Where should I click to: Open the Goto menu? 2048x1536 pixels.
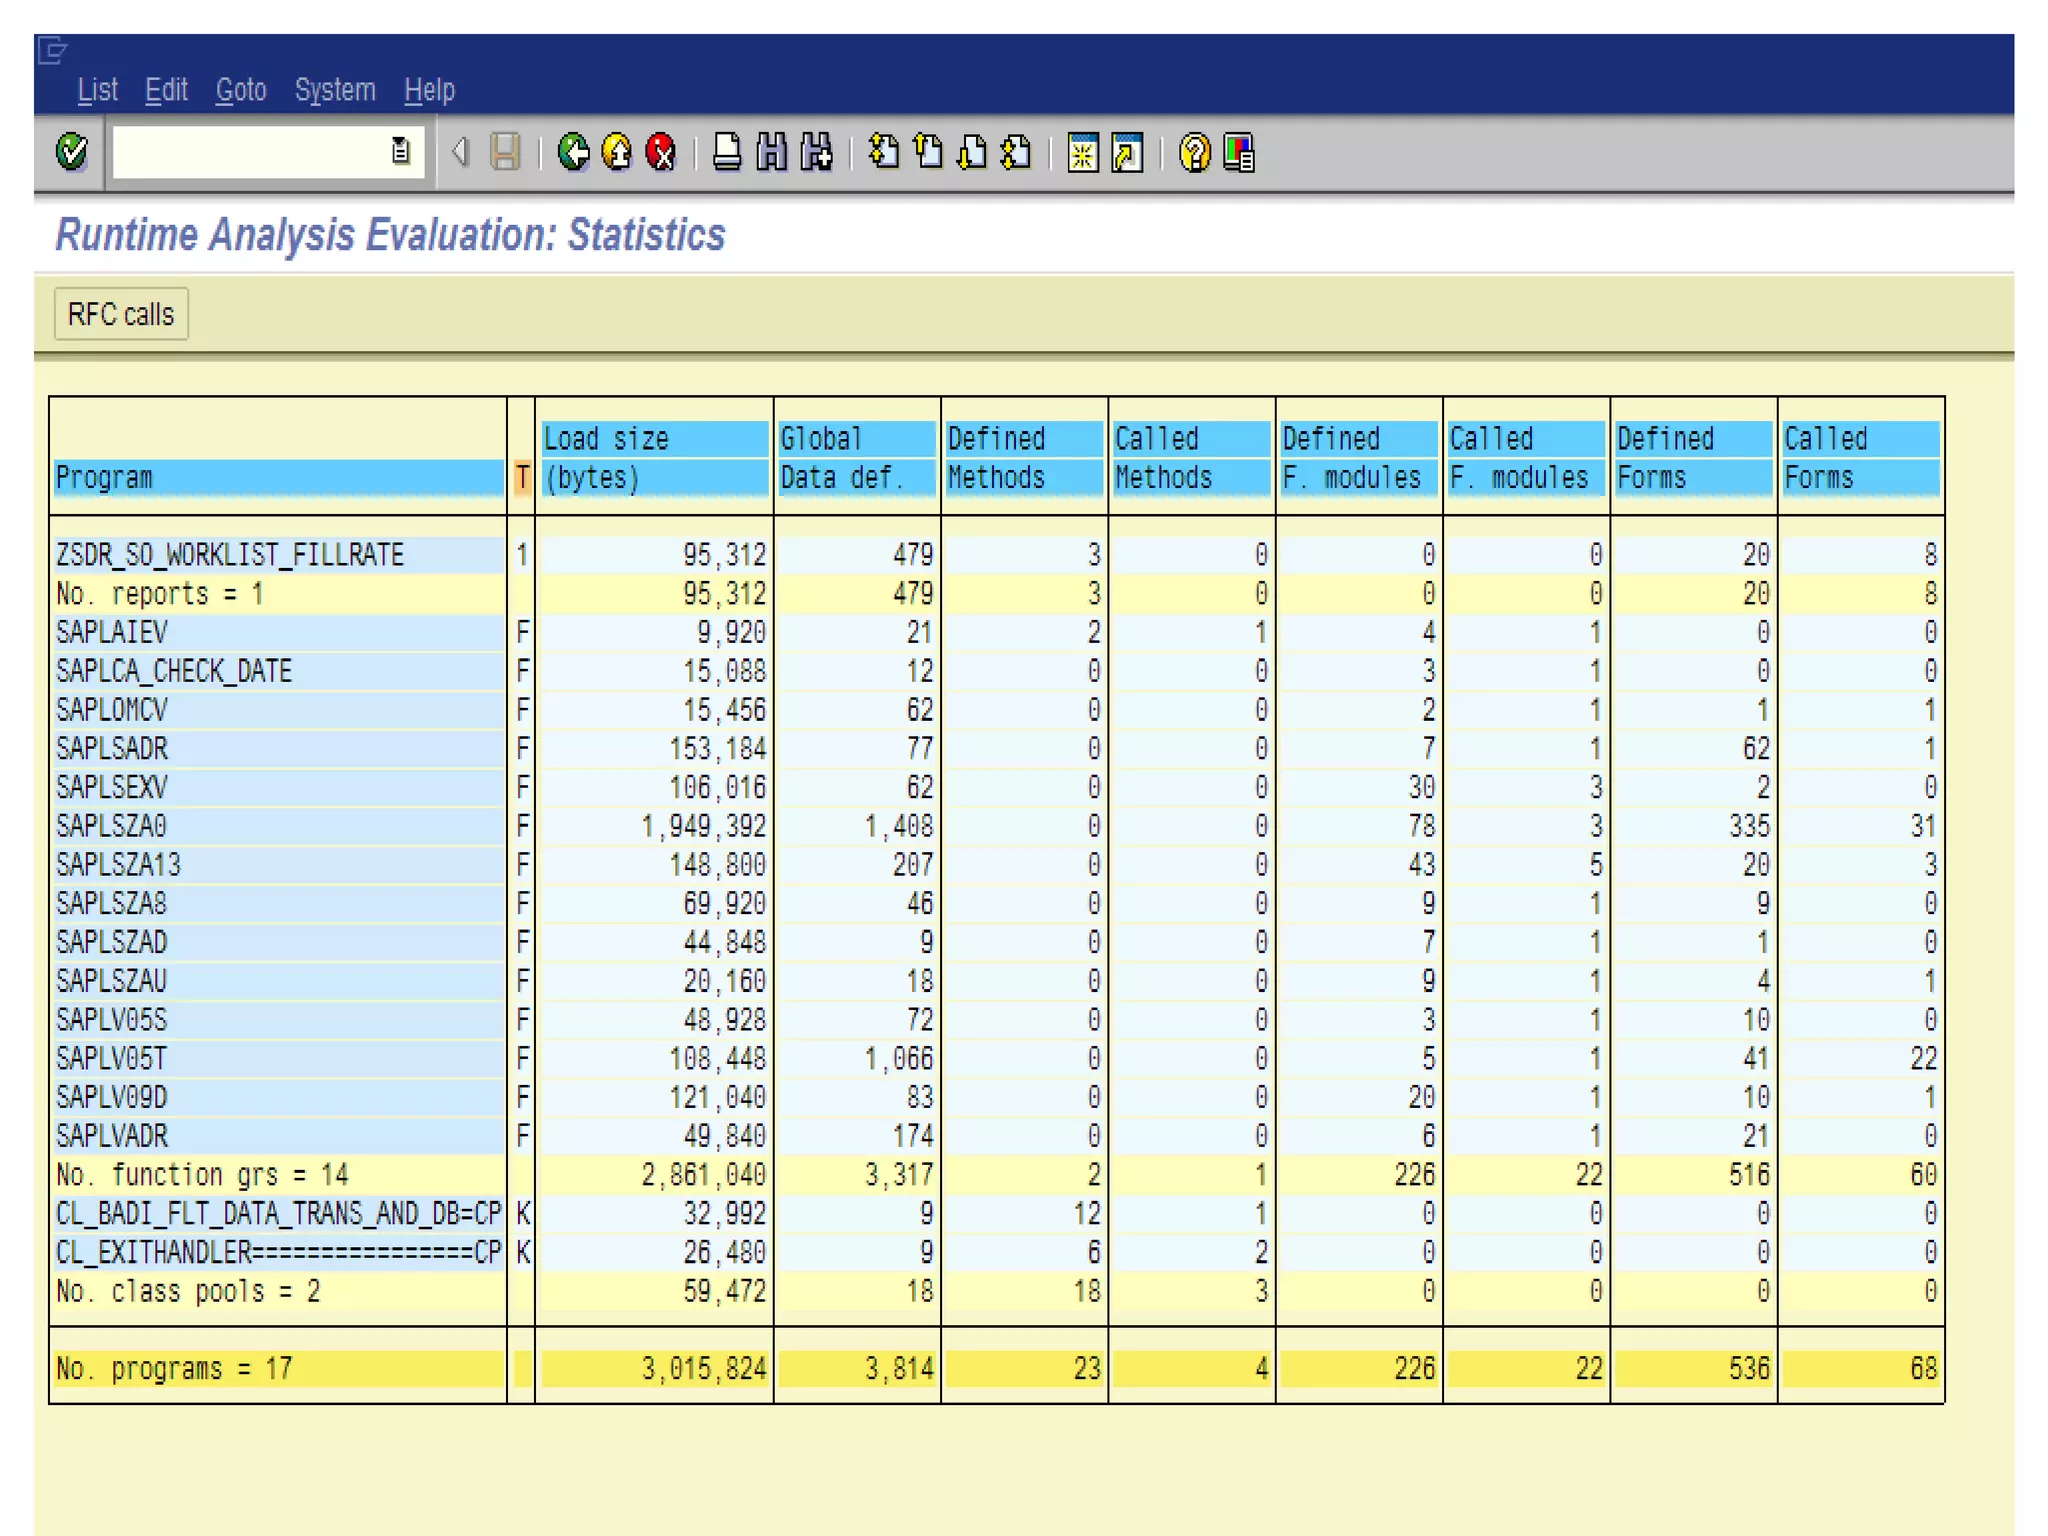click(x=241, y=90)
